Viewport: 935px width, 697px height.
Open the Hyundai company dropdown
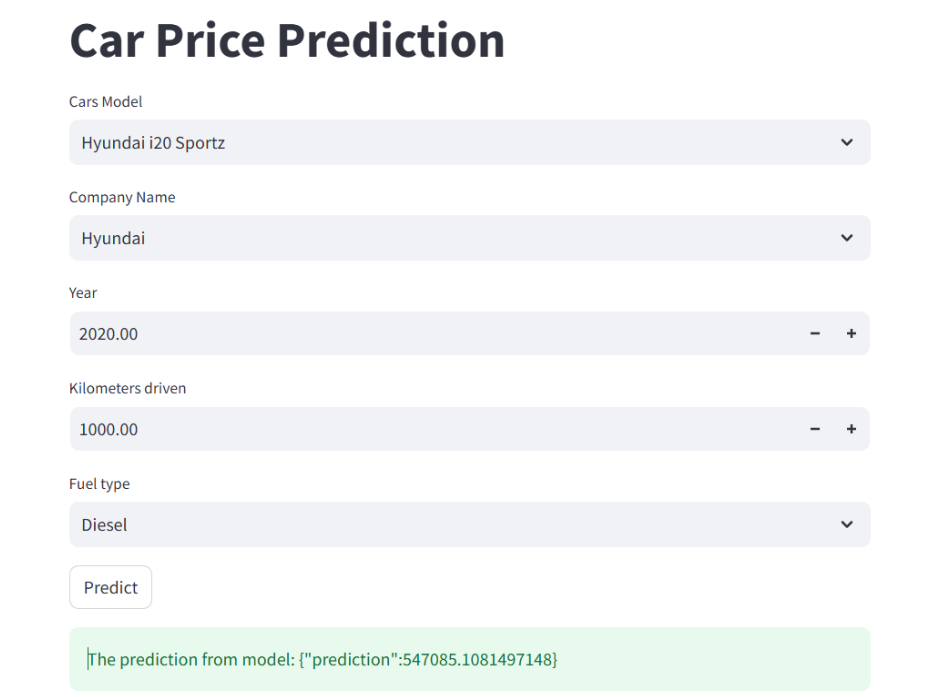(x=469, y=238)
